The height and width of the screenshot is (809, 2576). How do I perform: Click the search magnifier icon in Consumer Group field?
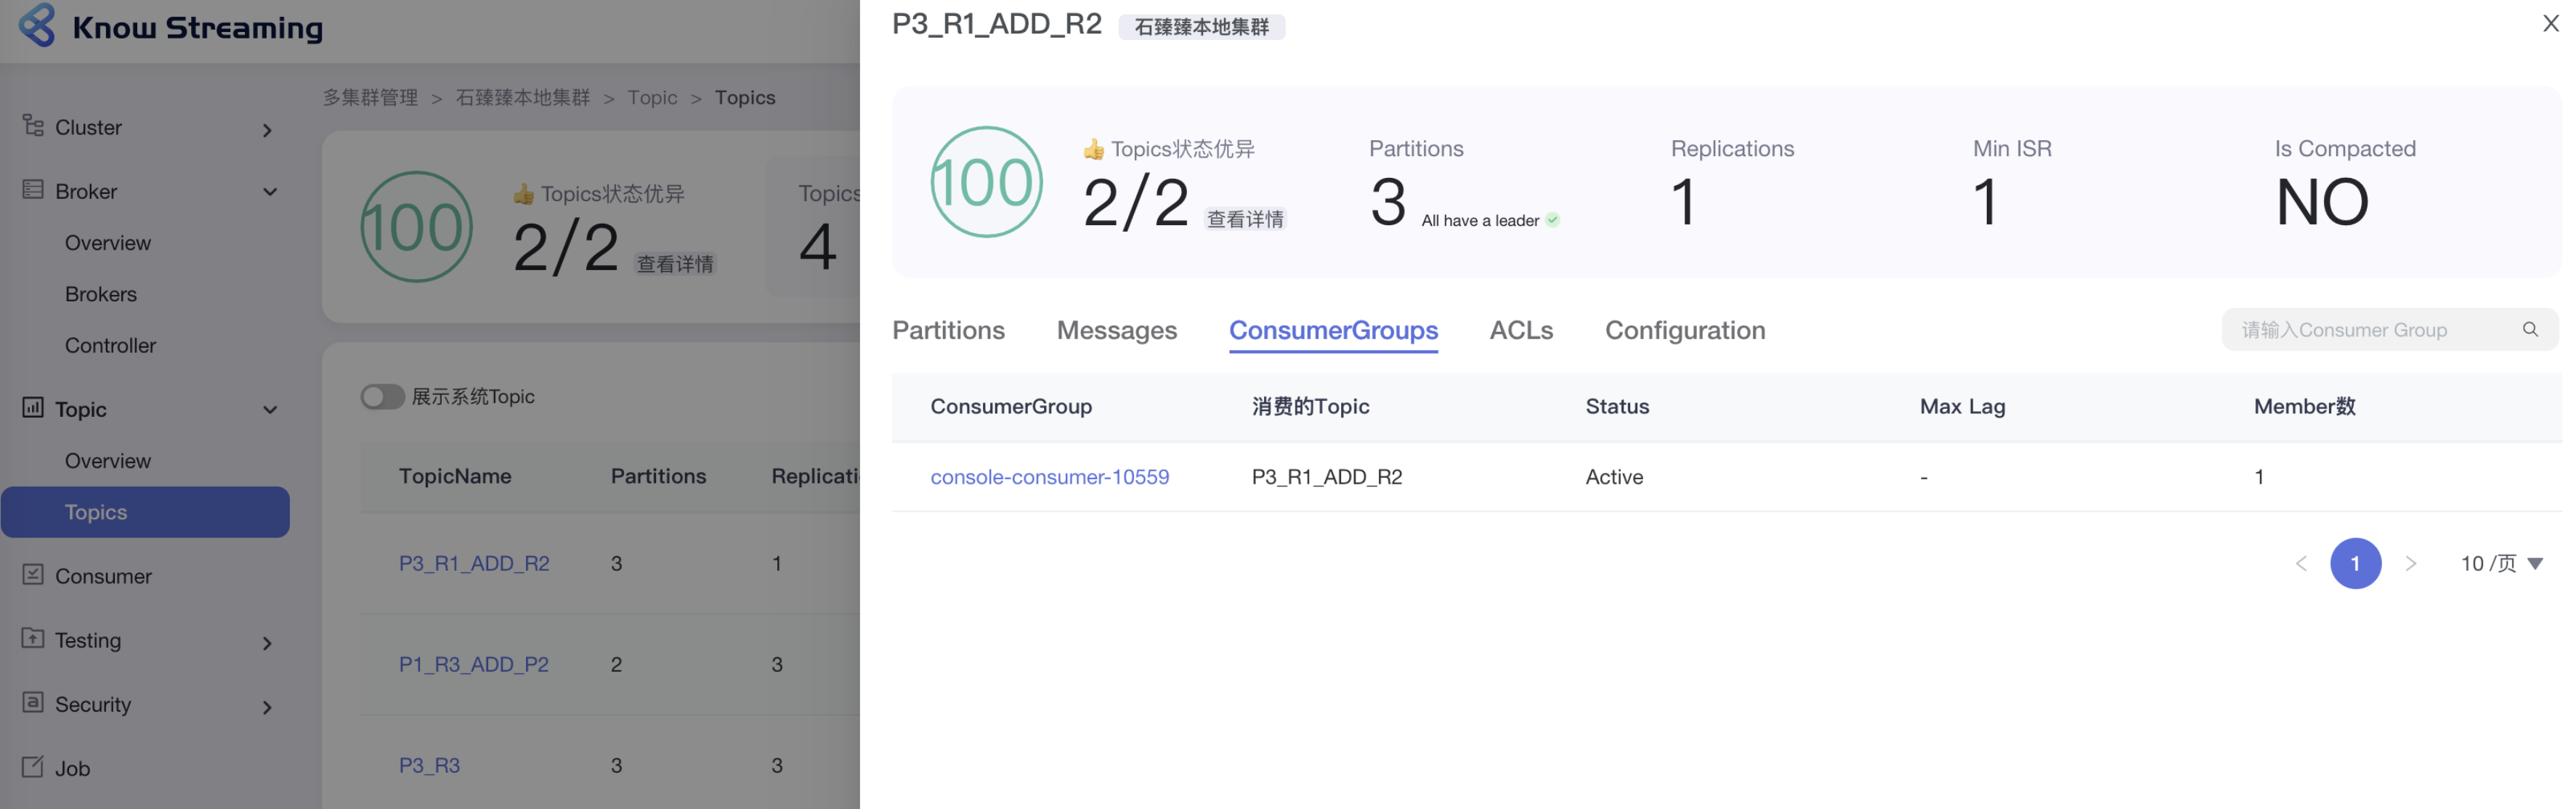(x=2530, y=330)
